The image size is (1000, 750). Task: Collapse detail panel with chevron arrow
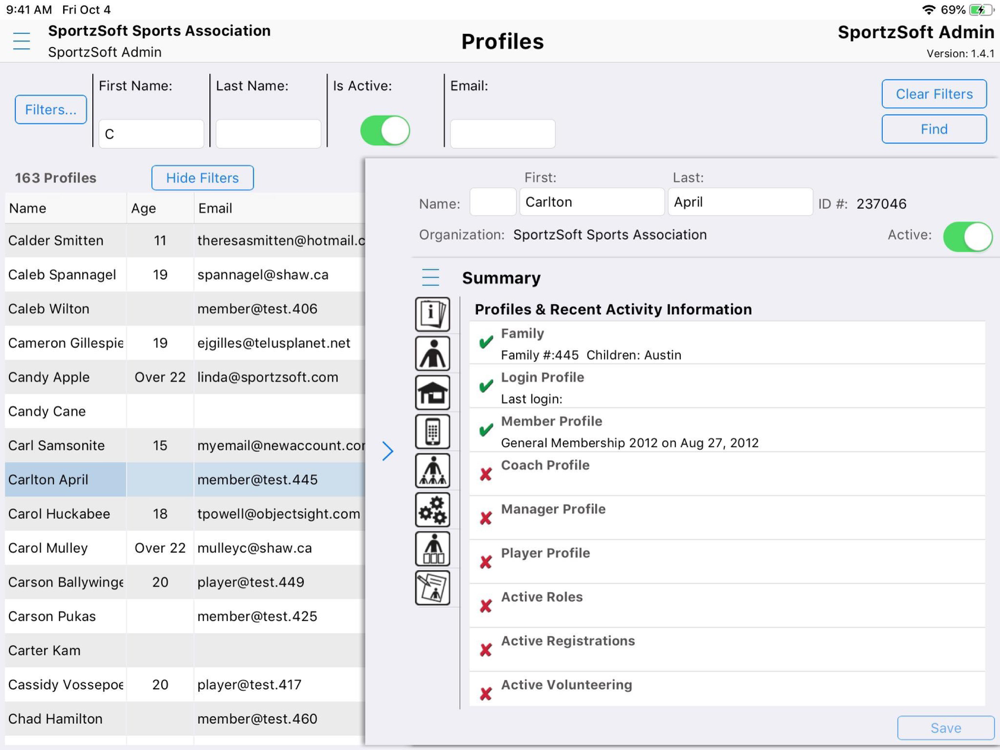tap(388, 451)
